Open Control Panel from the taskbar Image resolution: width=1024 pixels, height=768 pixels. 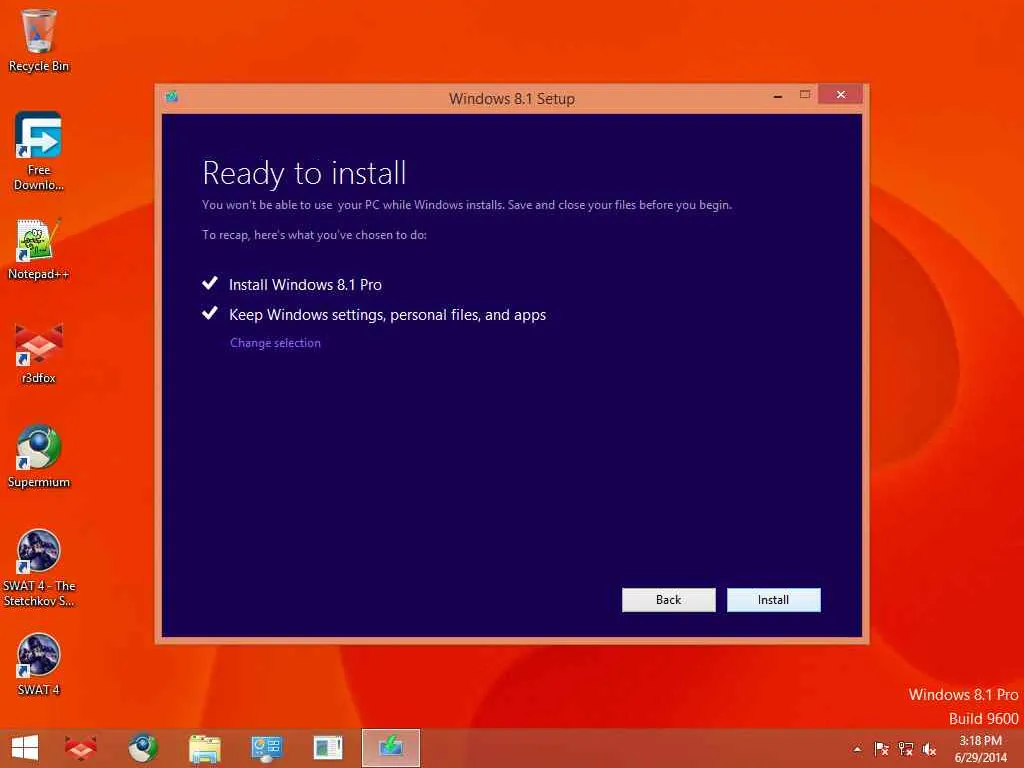pyautogui.click(x=266, y=748)
